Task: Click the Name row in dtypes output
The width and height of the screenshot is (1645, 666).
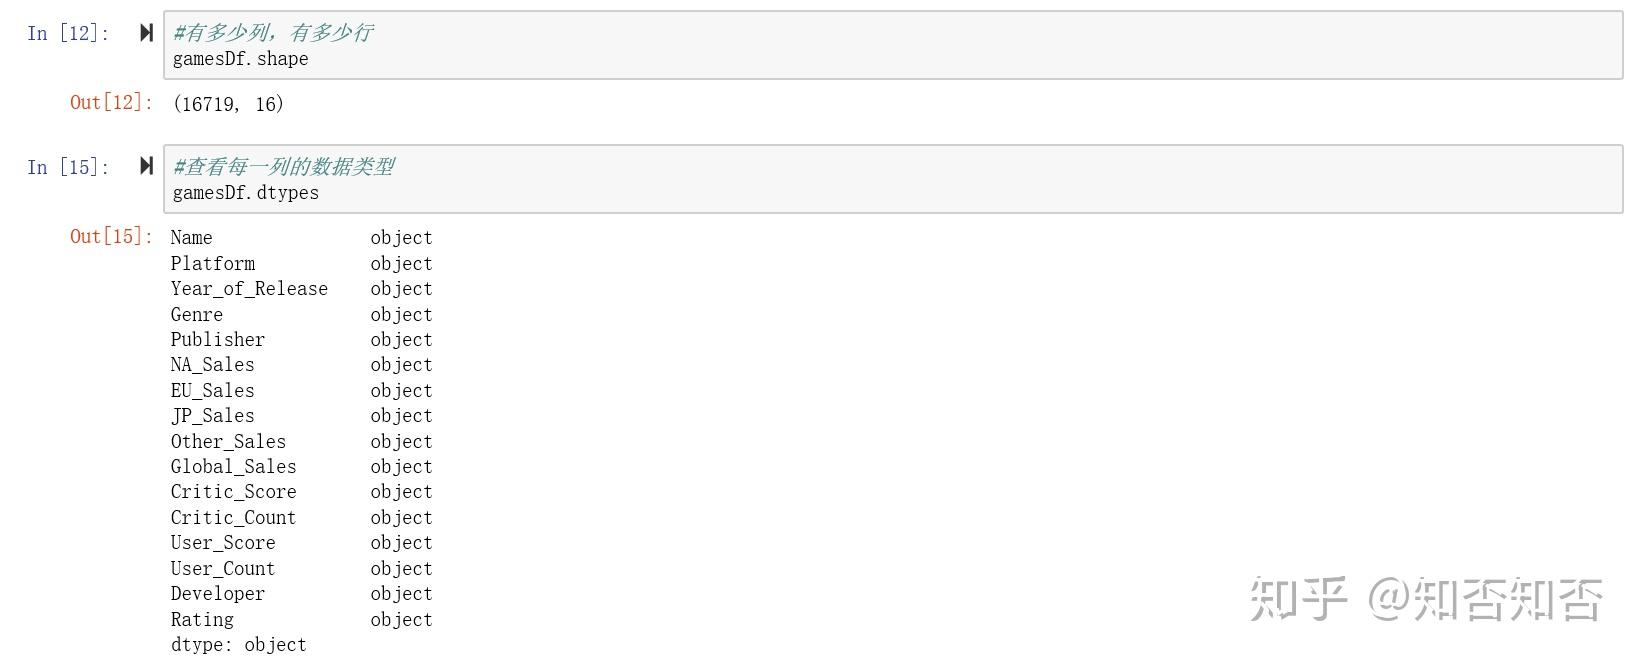Action: (x=301, y=238)
